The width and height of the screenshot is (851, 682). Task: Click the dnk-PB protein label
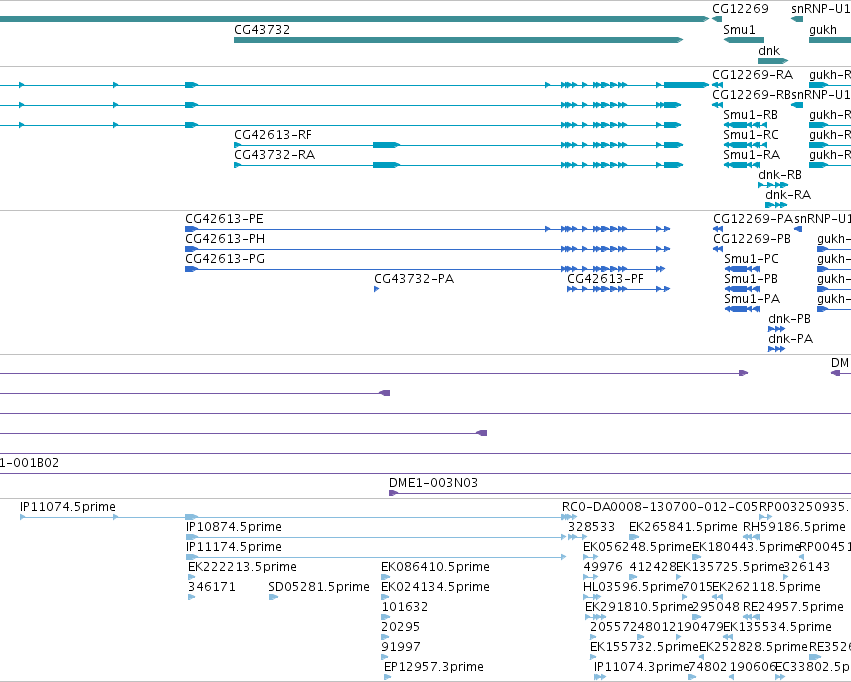(789, 319)
